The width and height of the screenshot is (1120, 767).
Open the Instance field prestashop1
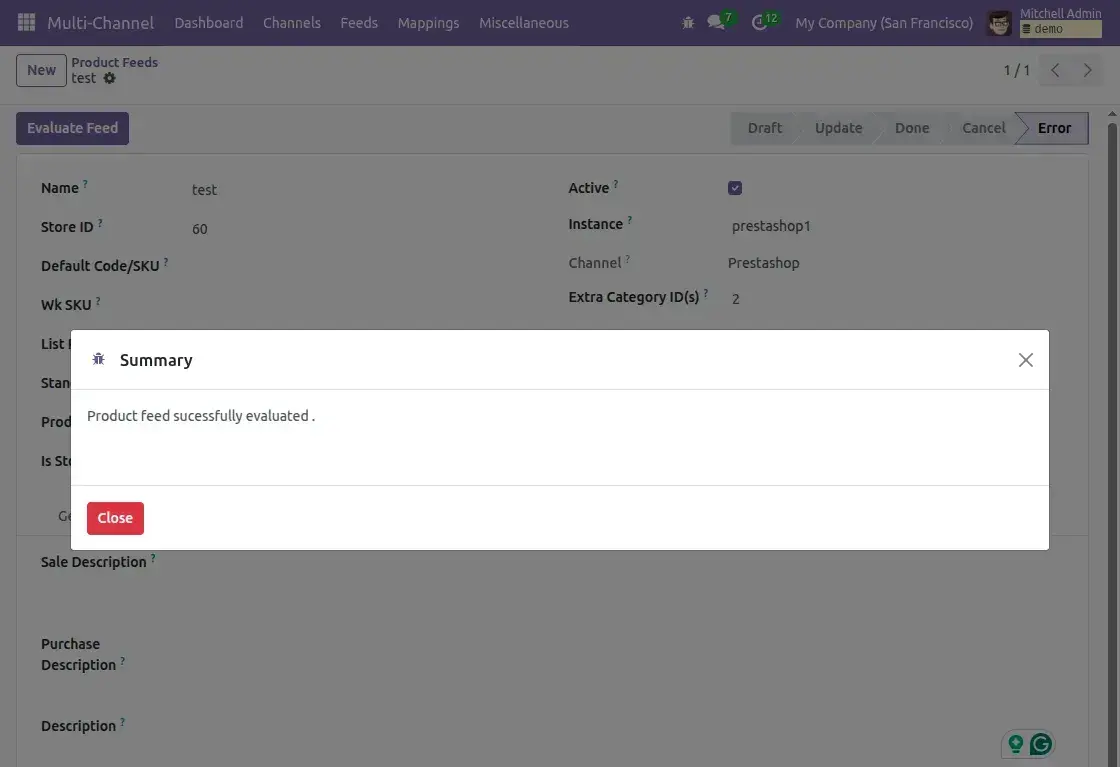coord(771,226)
